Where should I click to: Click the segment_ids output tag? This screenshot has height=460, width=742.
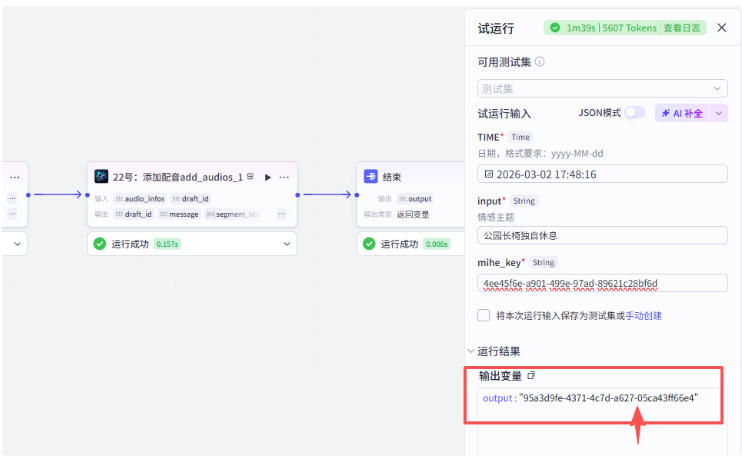pyautogui.click(x=233, y=214)
